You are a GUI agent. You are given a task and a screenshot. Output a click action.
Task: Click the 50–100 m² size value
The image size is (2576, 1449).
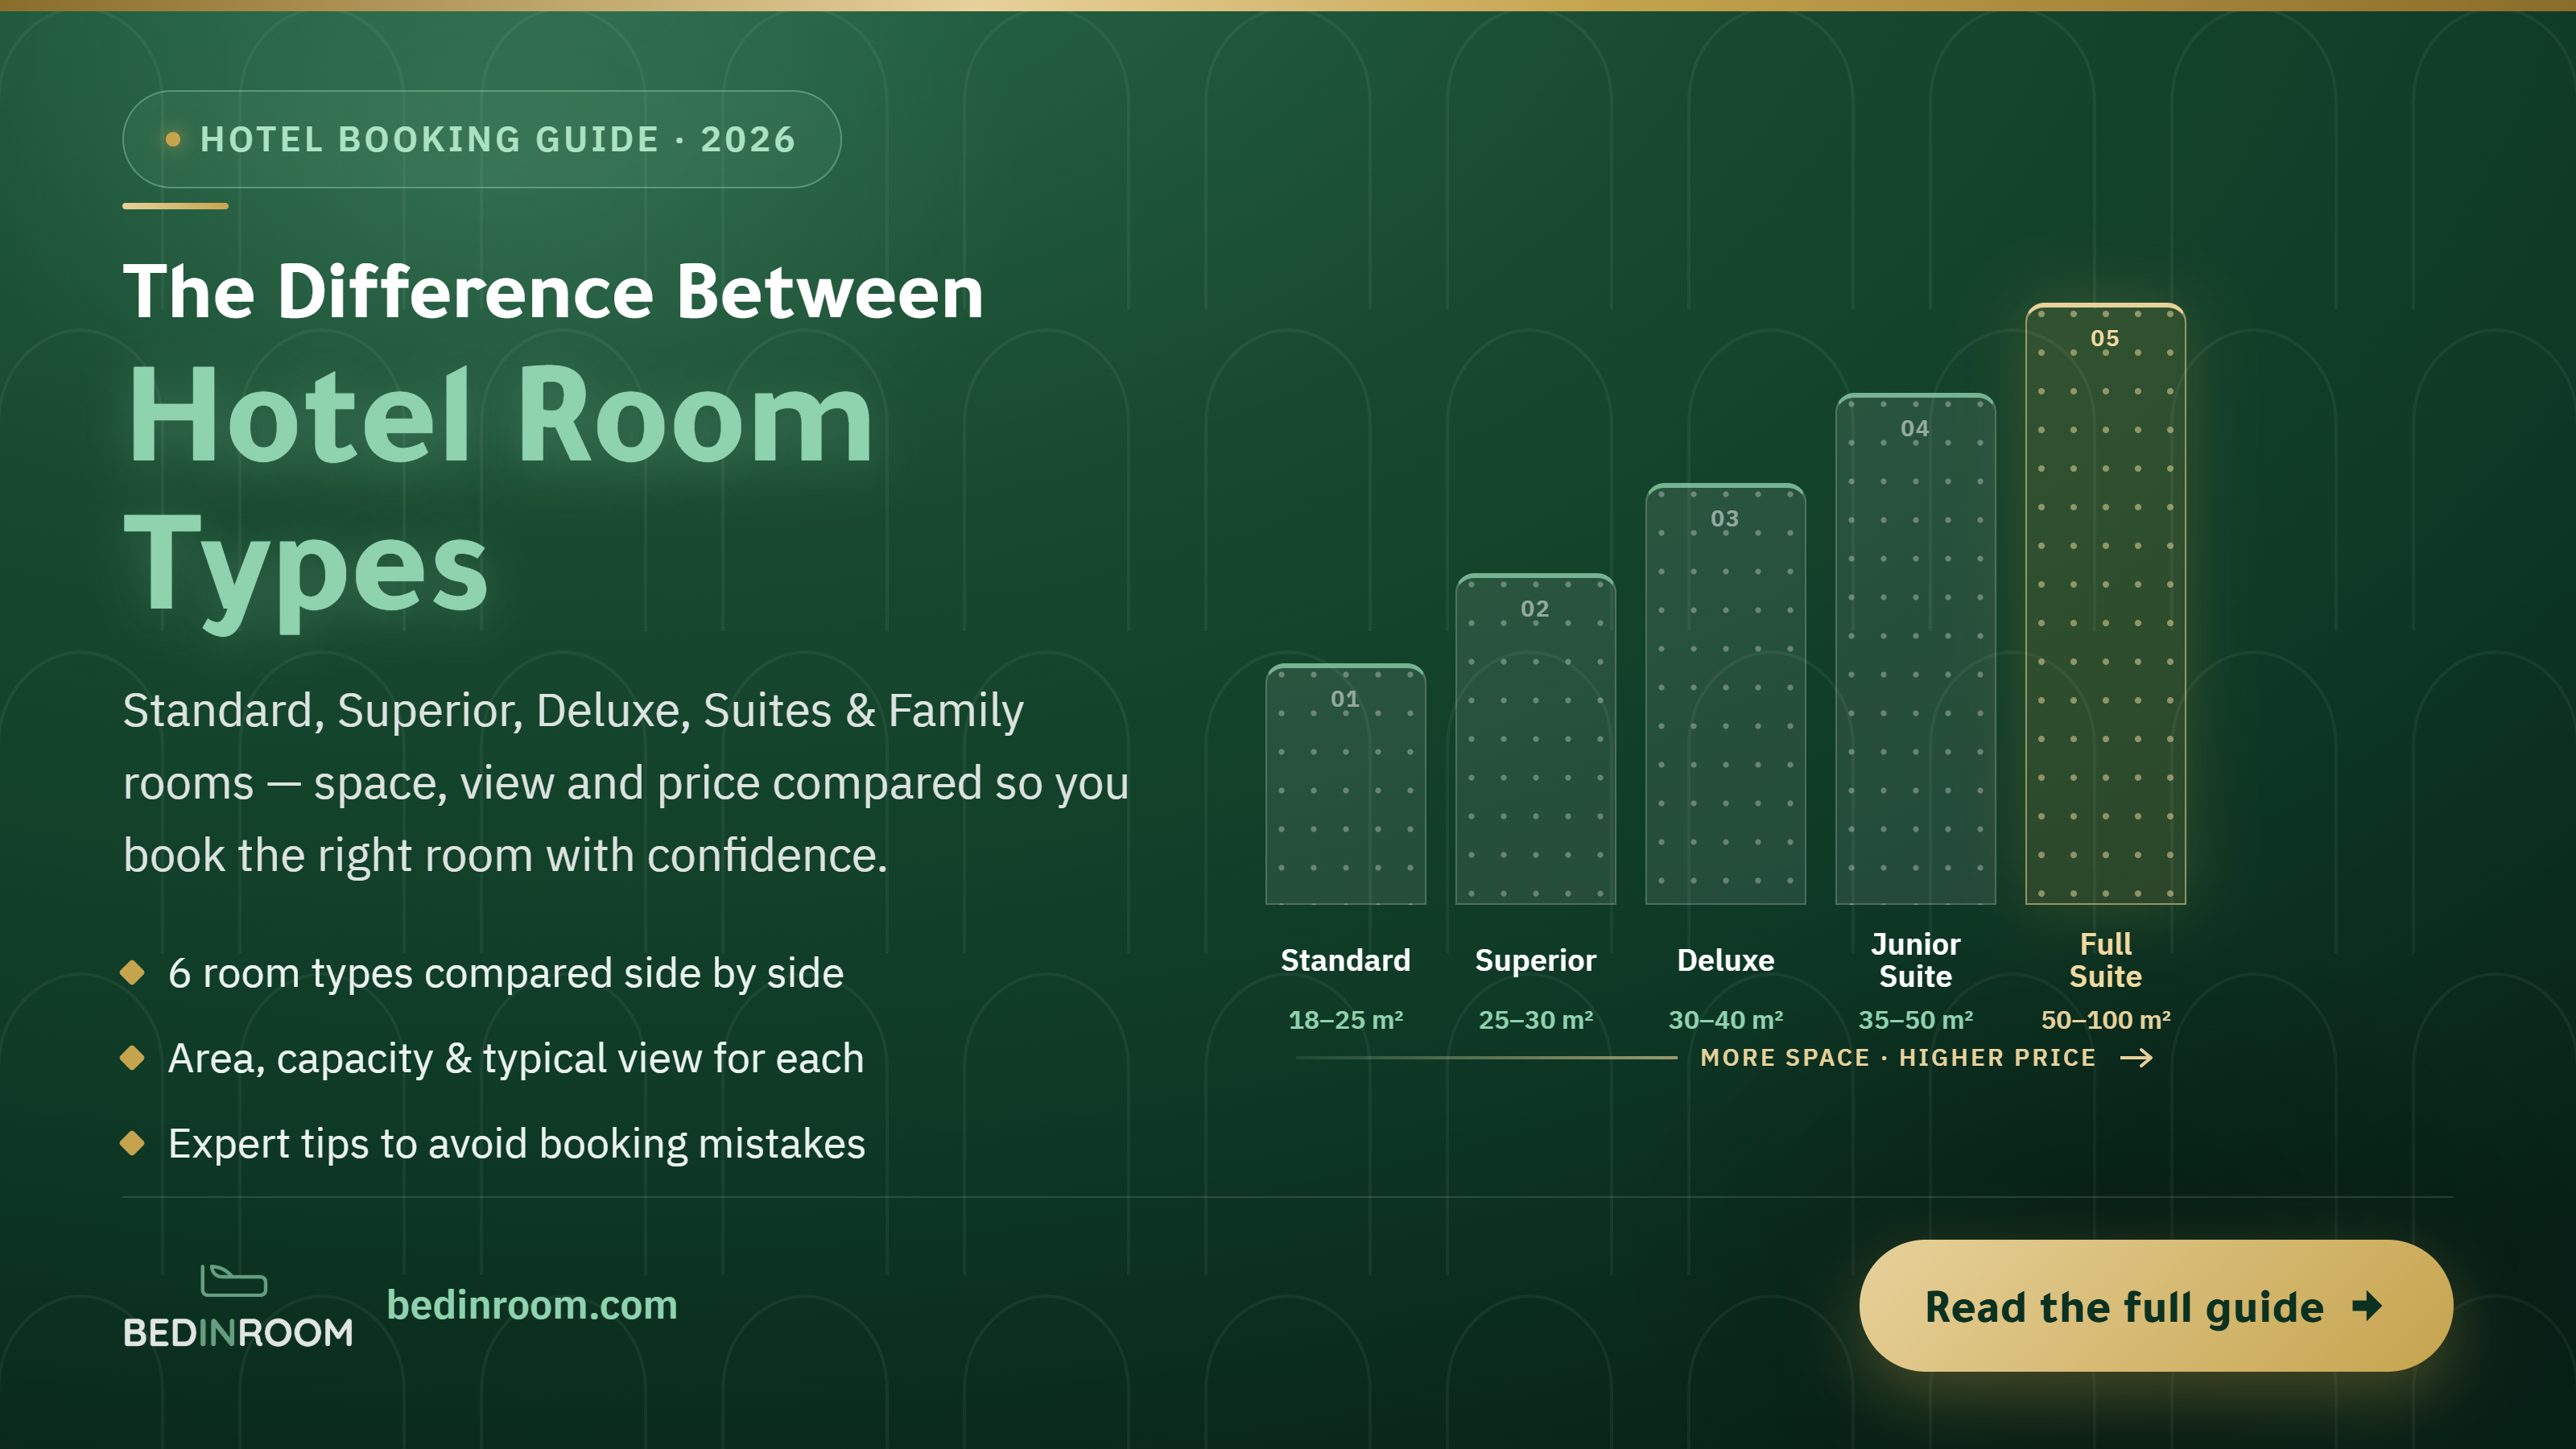pyautogui.click(x=2105, y=1020)
